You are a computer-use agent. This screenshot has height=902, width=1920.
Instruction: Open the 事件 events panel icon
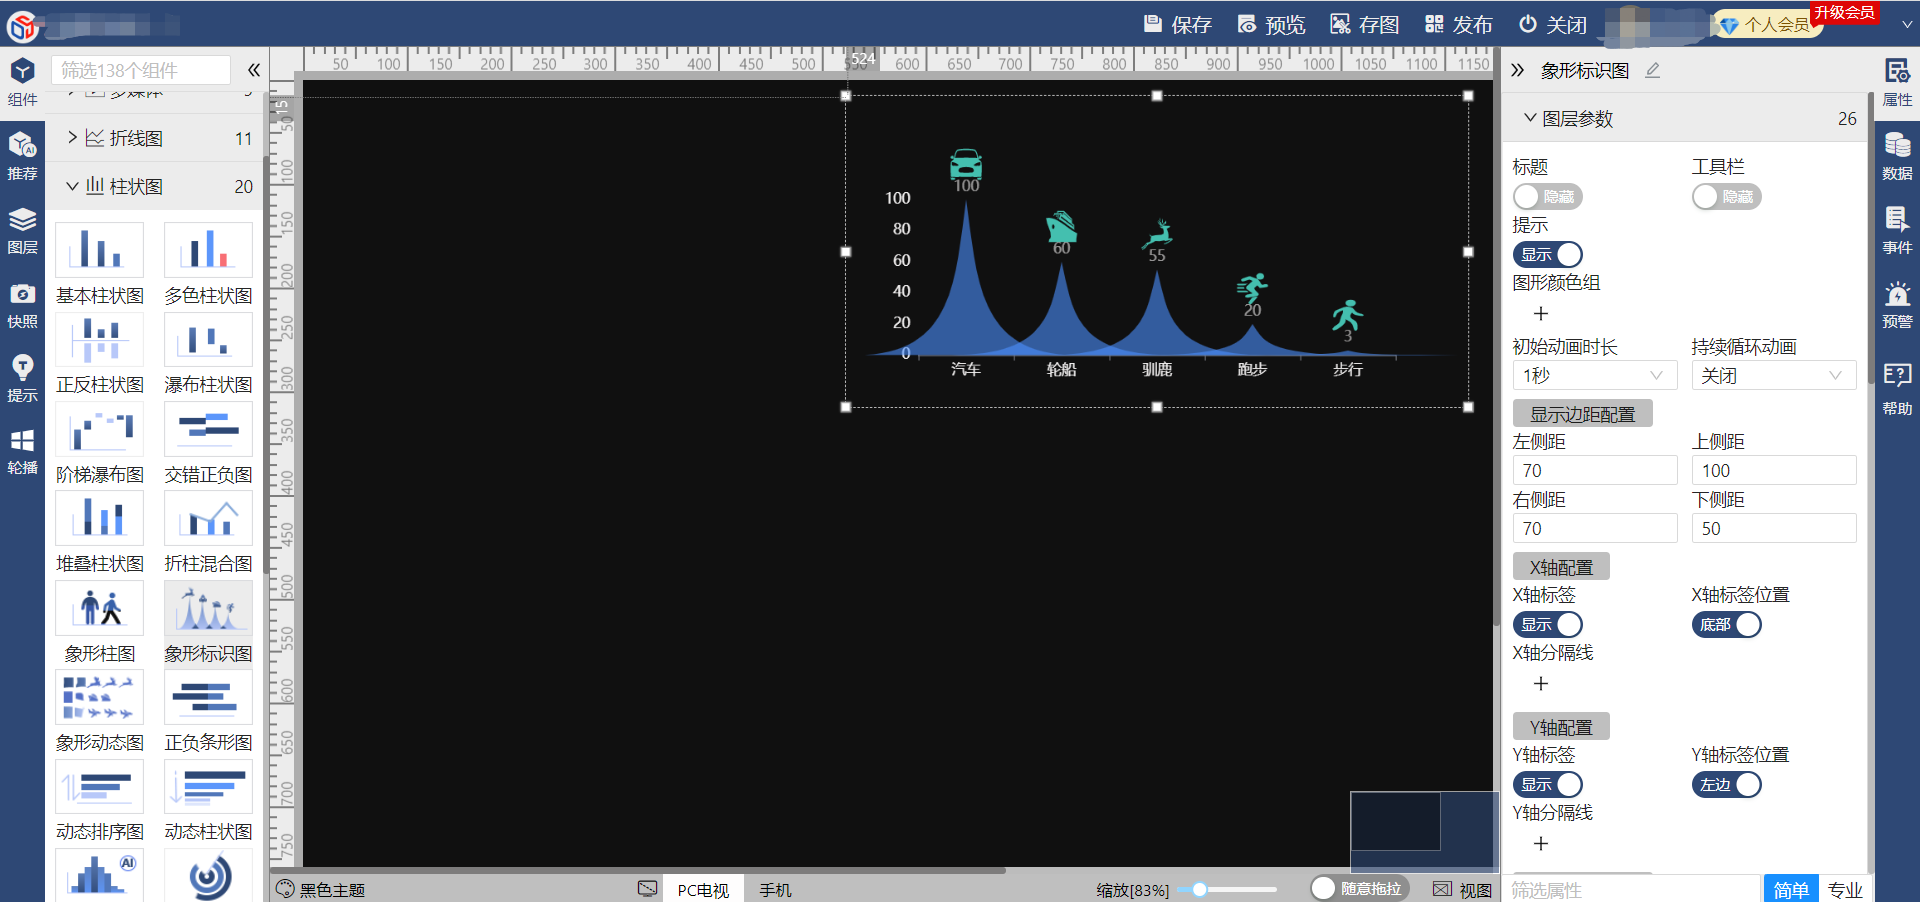pyautogui.click(x=1897, y=231)
